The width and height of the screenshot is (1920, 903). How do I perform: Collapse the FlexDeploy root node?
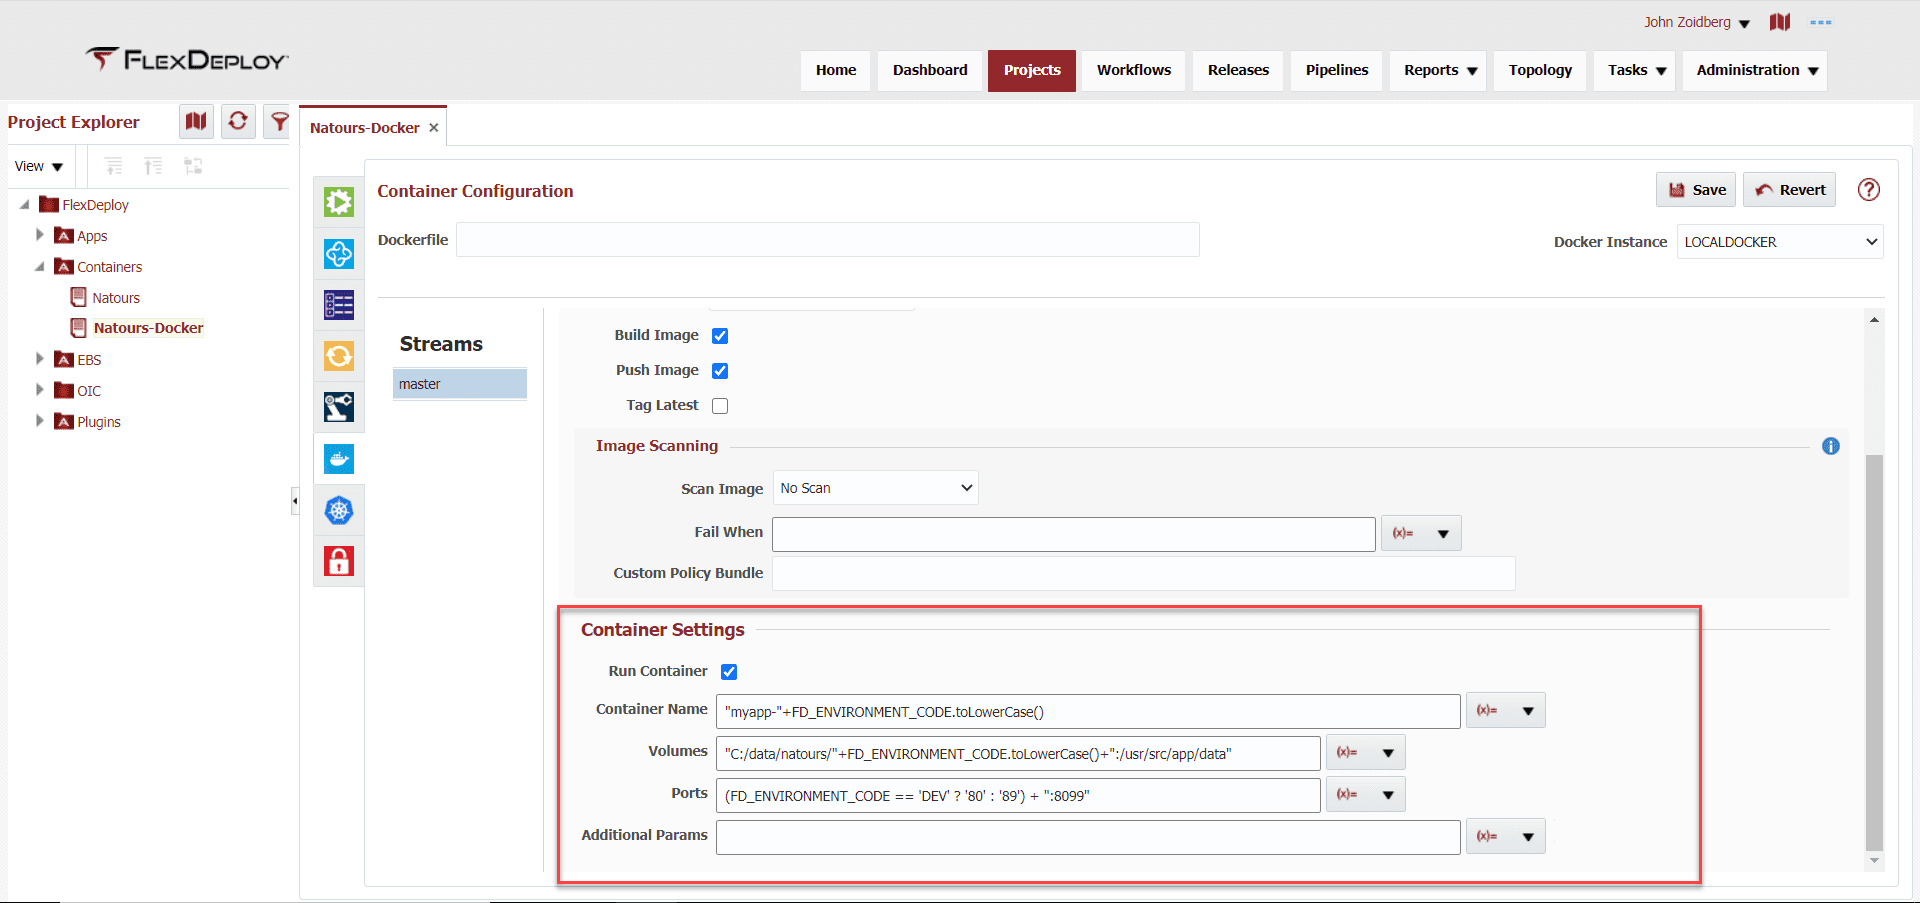25,204
